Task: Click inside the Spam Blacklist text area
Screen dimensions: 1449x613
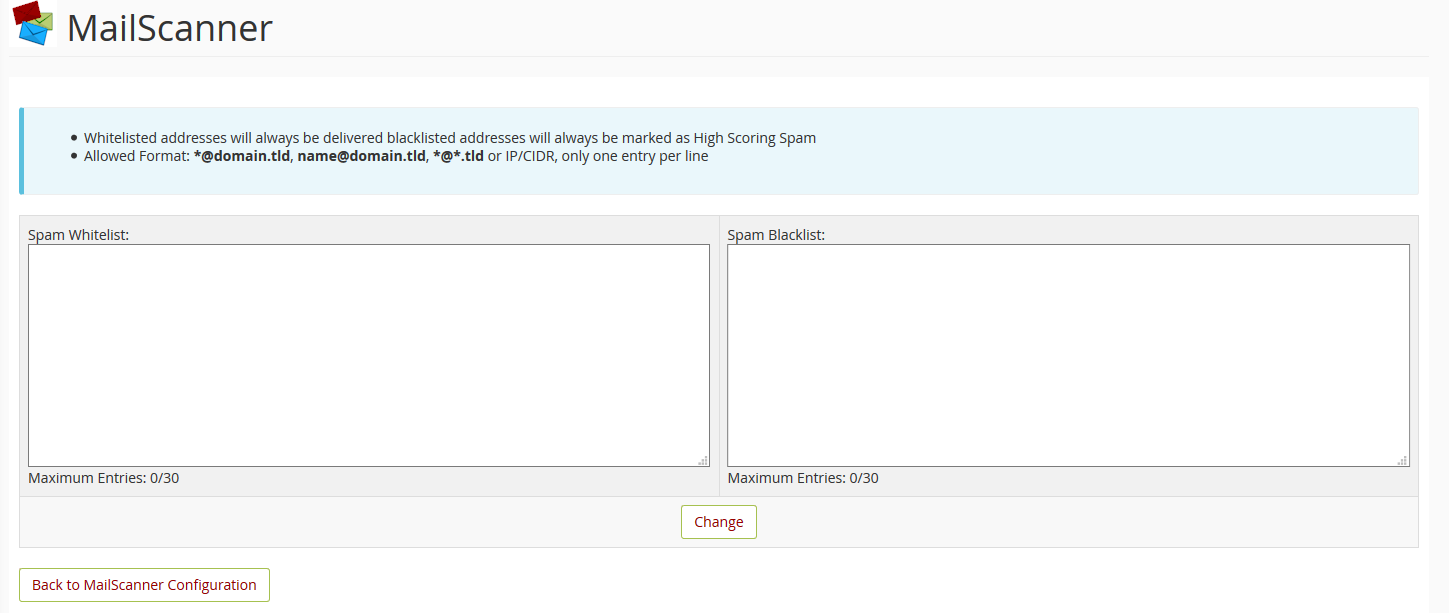Action: coord(1068,355)
